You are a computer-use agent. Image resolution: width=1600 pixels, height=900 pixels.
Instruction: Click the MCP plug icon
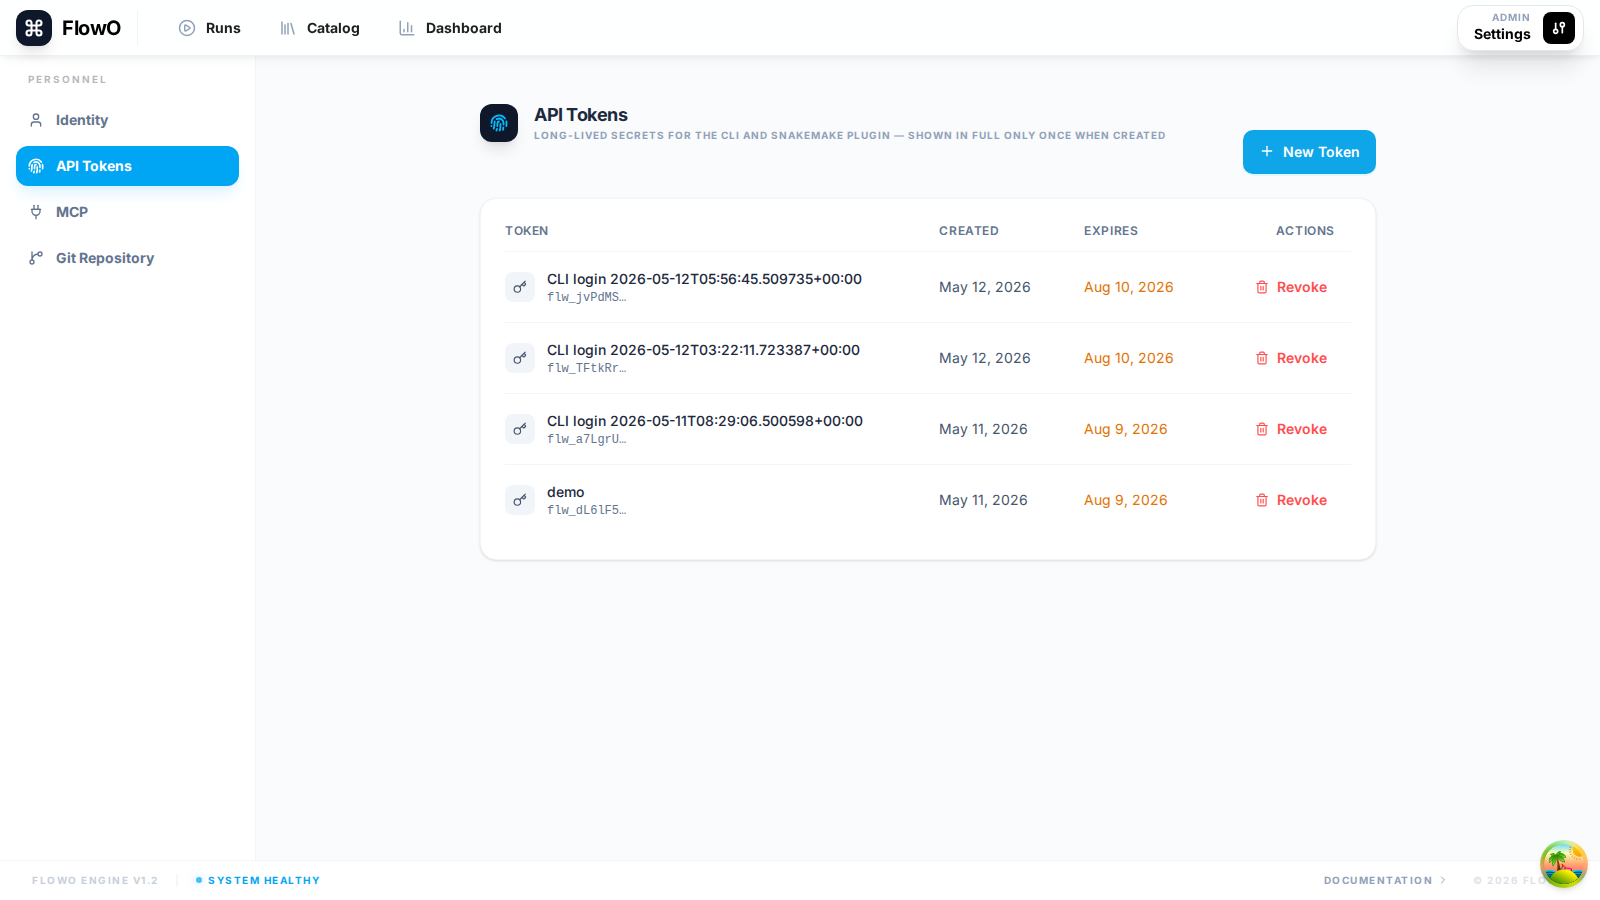(36, 212)
